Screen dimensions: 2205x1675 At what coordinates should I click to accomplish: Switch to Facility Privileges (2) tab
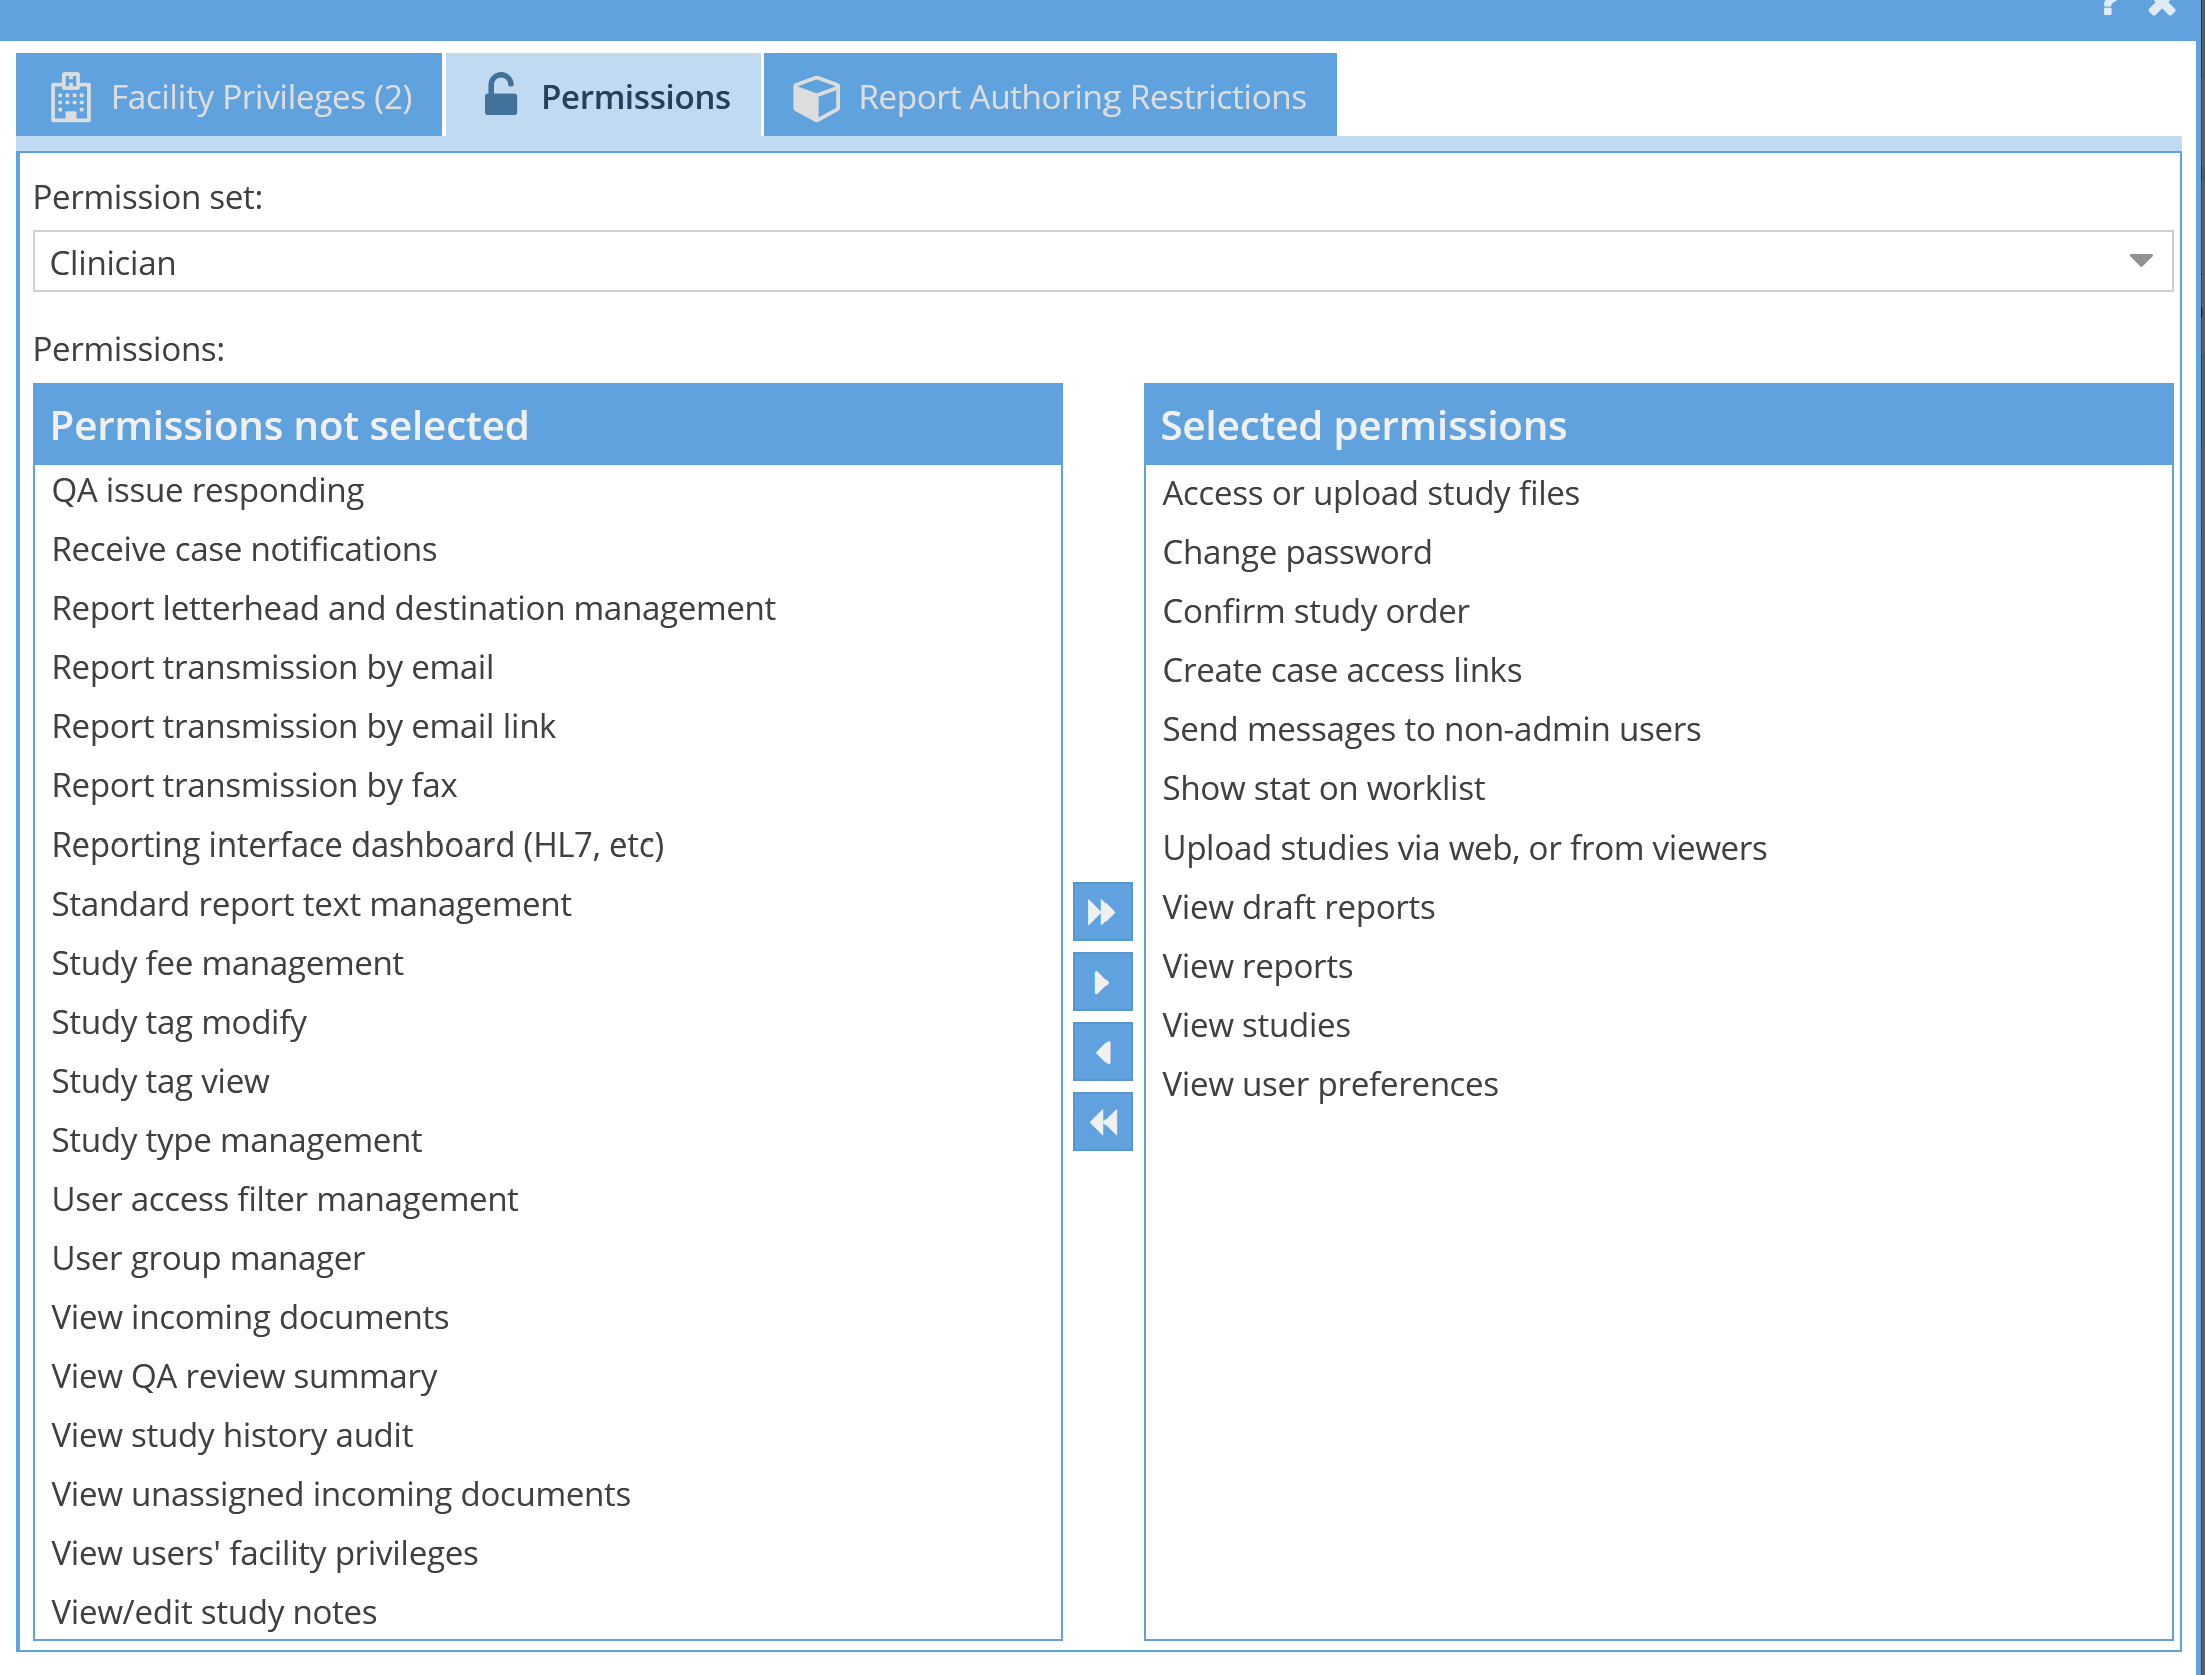229,96
